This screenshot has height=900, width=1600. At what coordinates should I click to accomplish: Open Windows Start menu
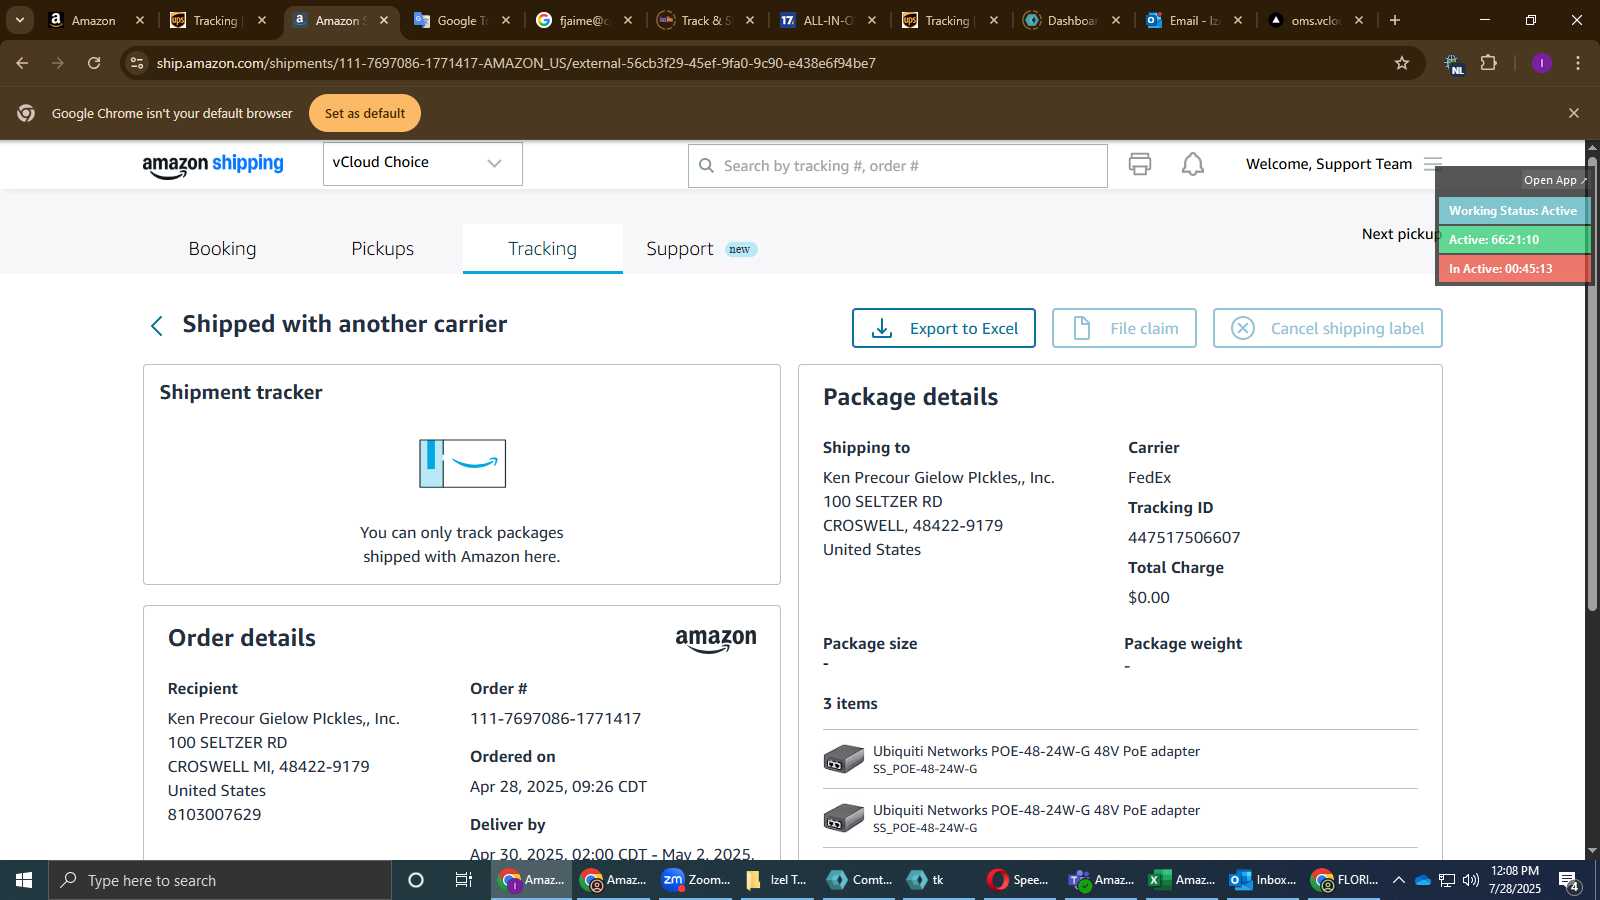click(24, 880)
